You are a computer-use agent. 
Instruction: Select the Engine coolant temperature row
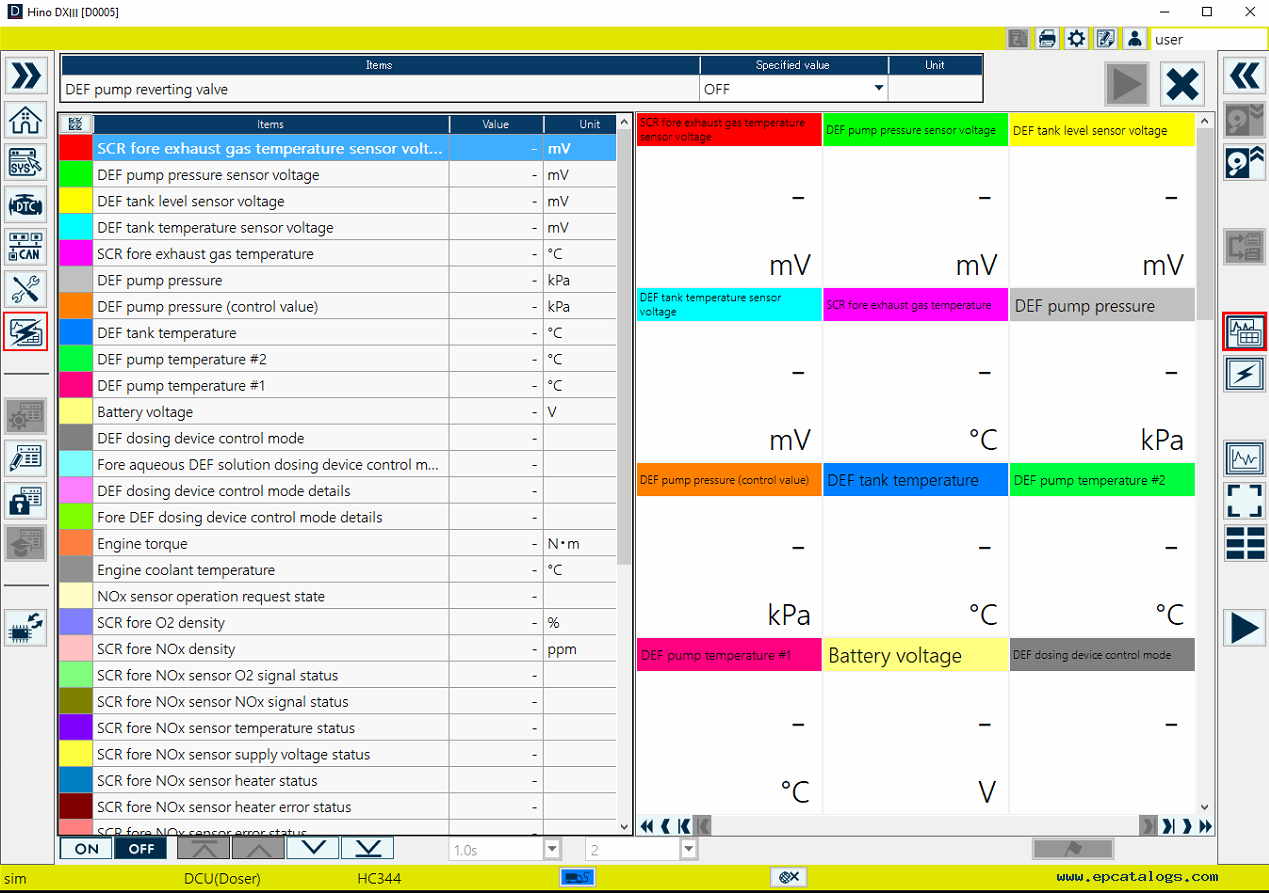coord(270,570)
